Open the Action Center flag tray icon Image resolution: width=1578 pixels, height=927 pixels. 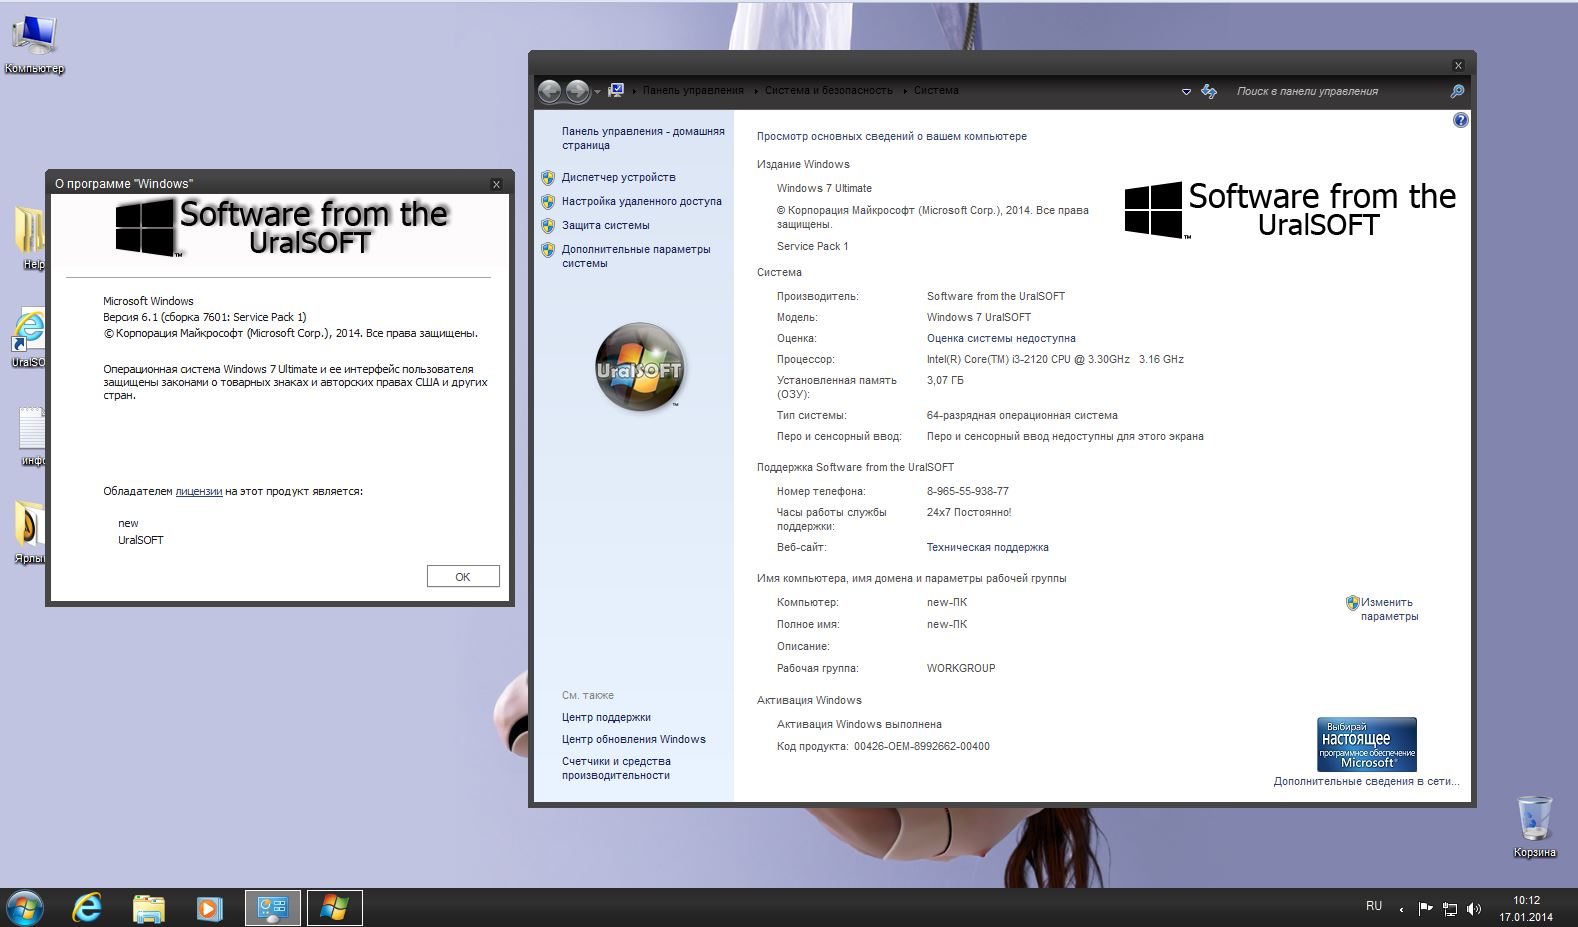coord(1425,909)
